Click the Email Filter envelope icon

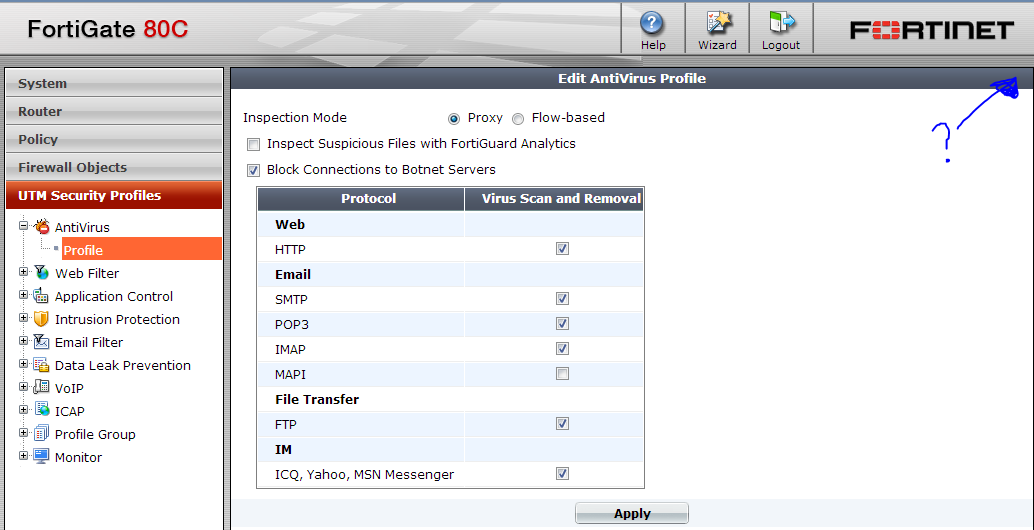41,341
